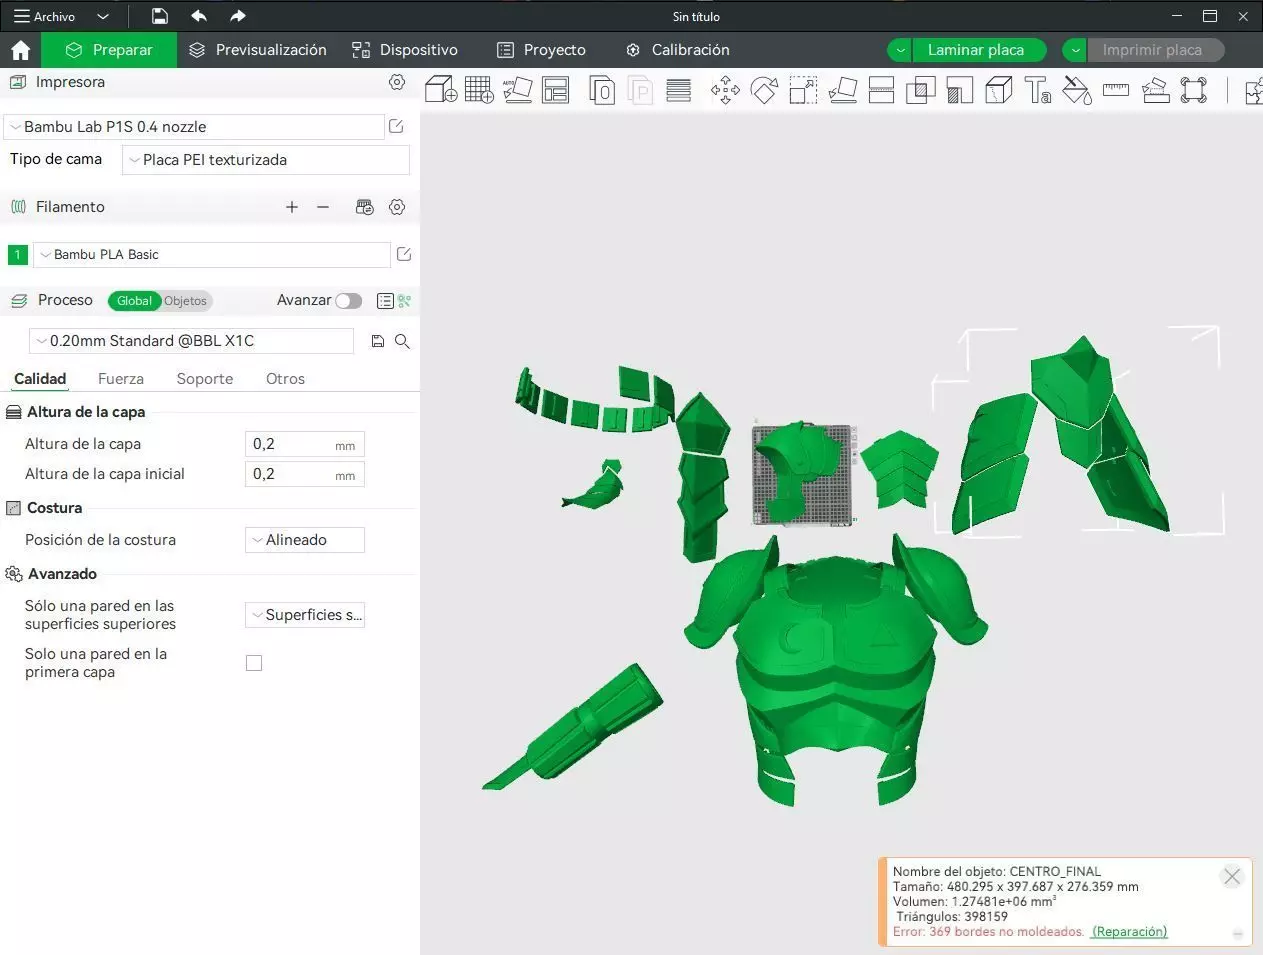This screenshot has height=955, width=1263.
Task: Select the Global process scope
Action: click(x=134, y=301)
